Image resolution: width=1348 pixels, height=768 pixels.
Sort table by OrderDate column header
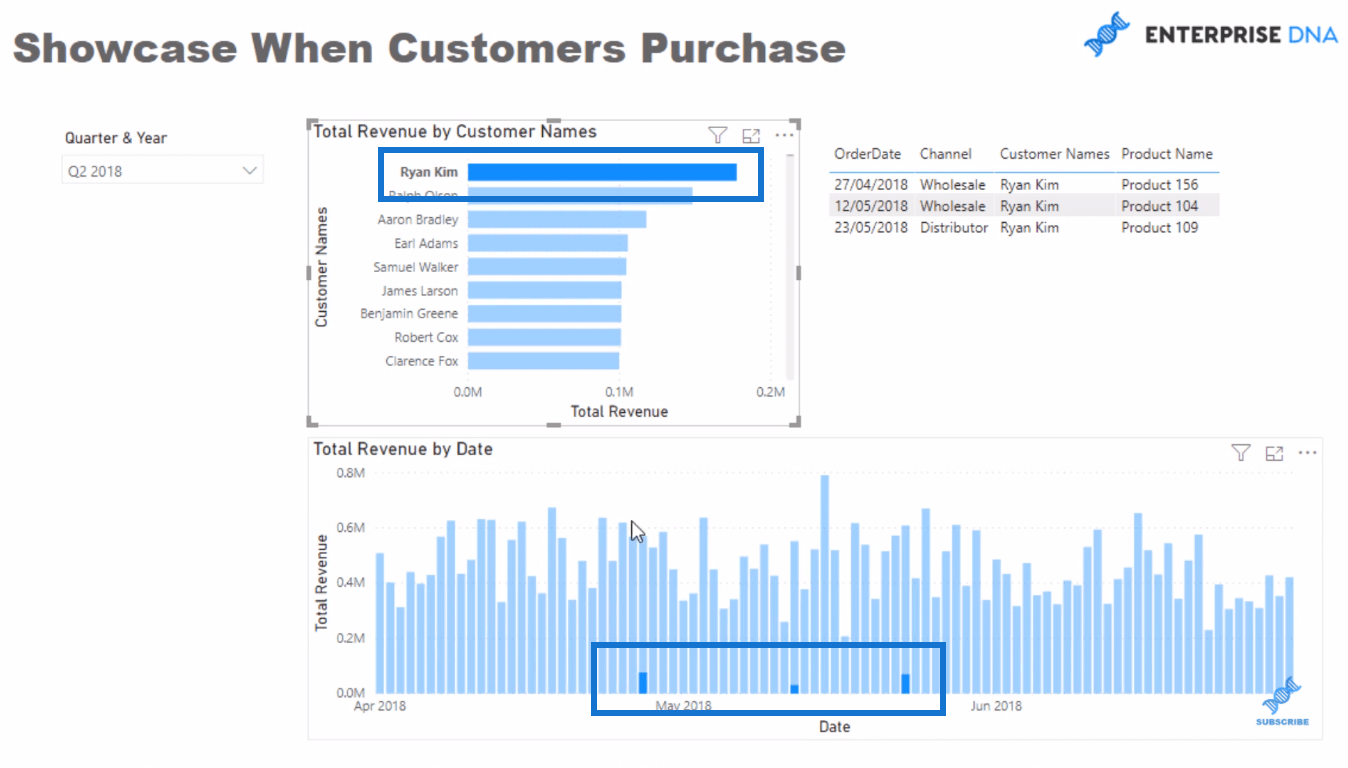[868, 154]
